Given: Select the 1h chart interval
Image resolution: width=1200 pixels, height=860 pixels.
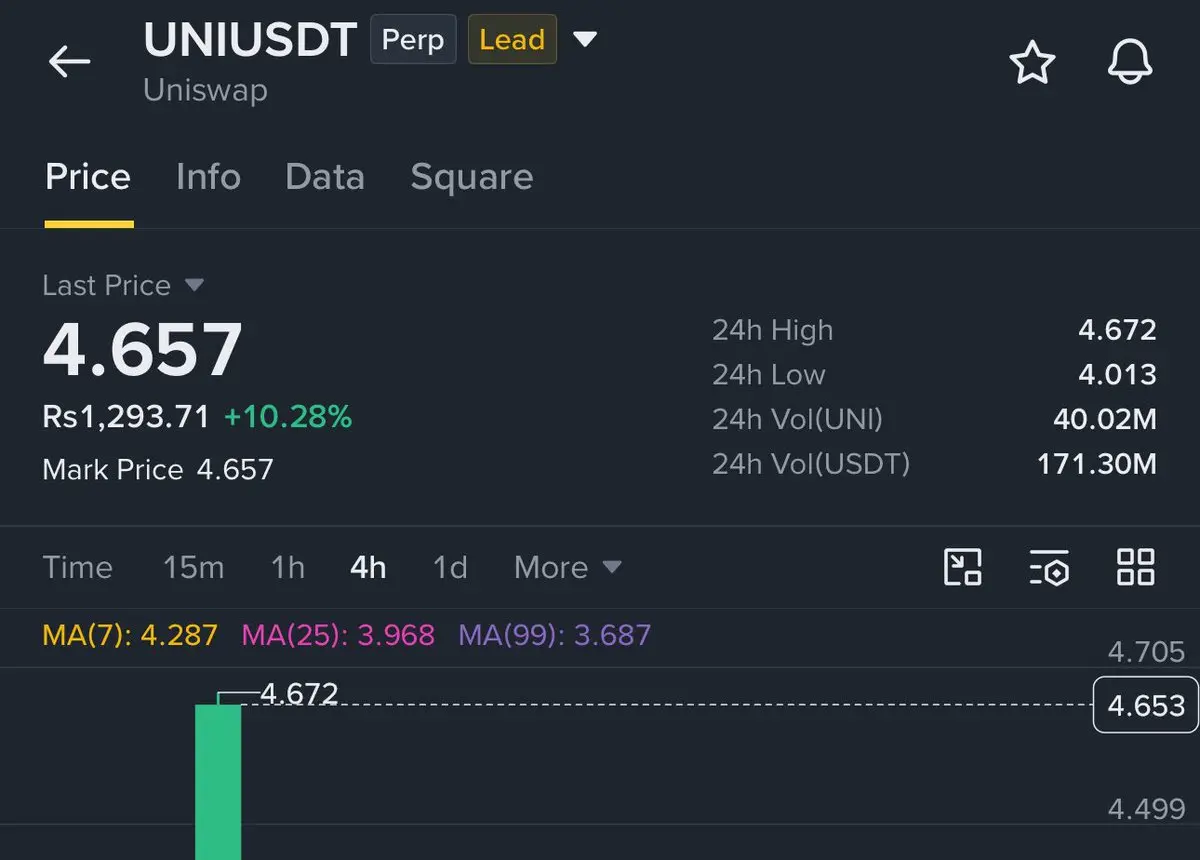Looking at the screenshot, I should [x=288, y=568].
